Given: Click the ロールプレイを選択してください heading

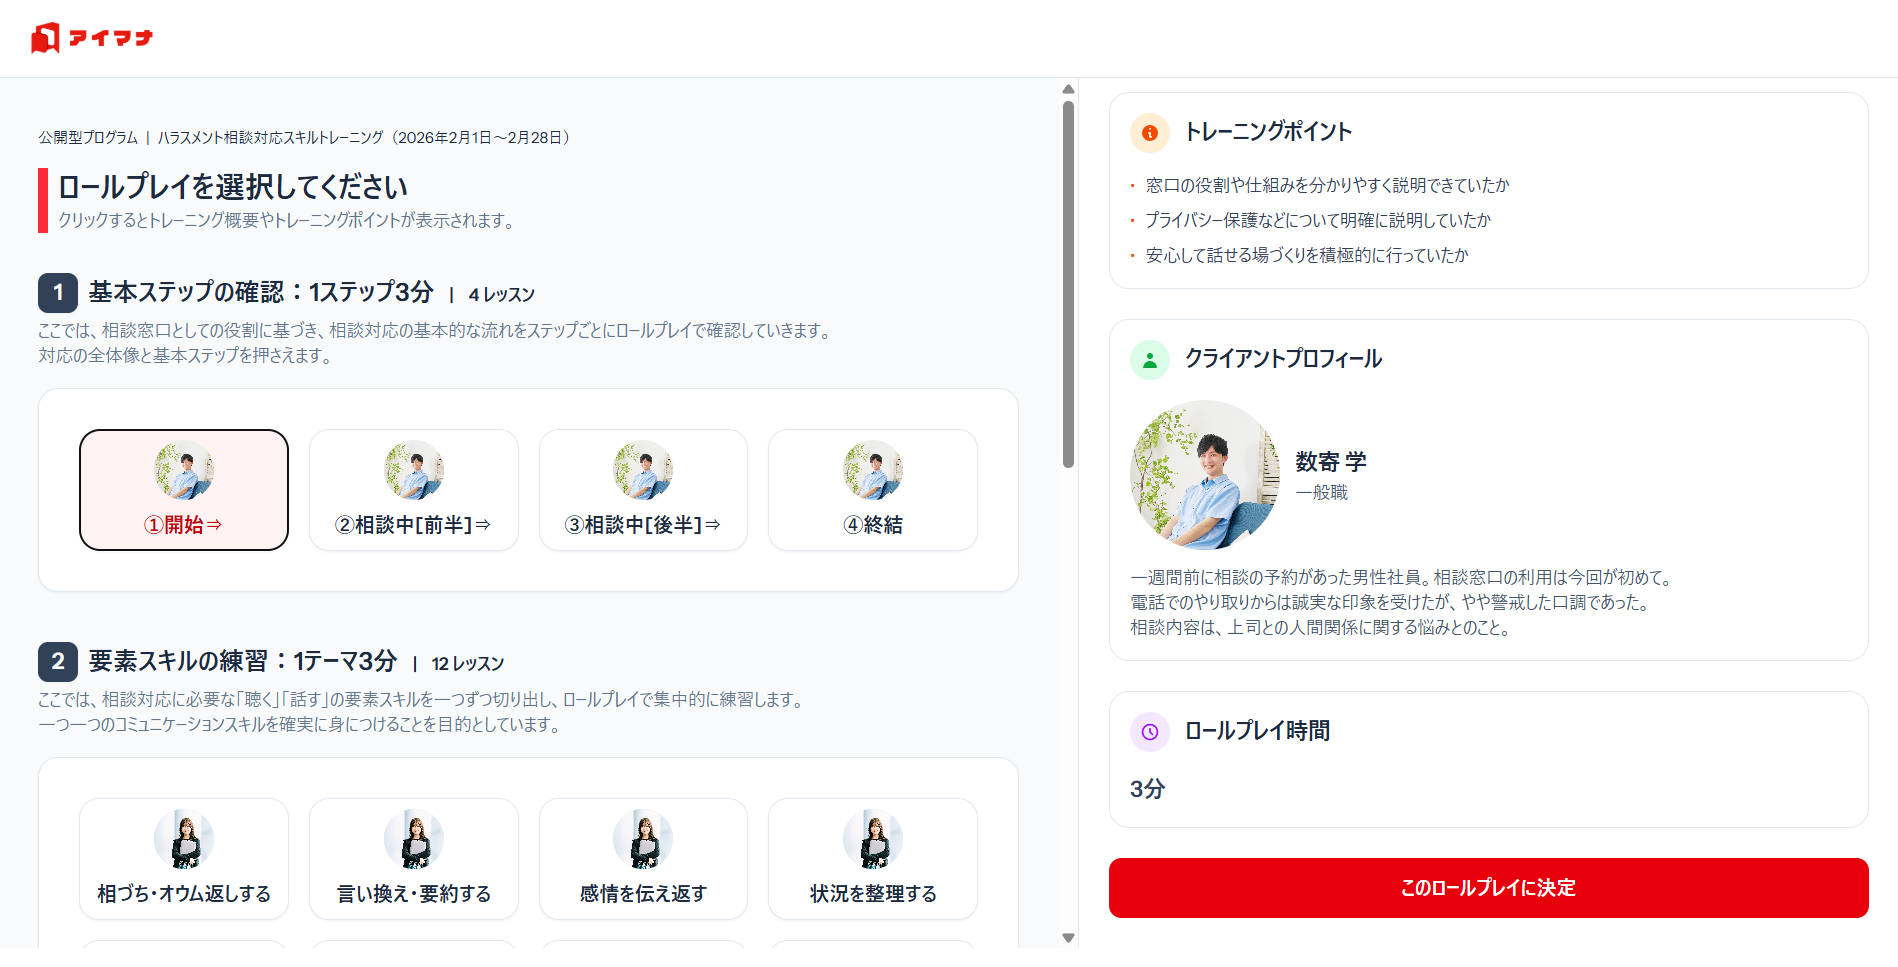Looking at the screenshot, I should coord(233,187).
